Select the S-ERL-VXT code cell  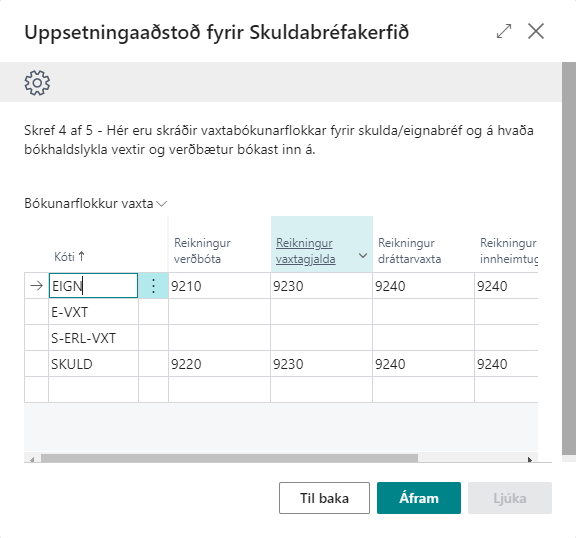[x=93, y=337]
